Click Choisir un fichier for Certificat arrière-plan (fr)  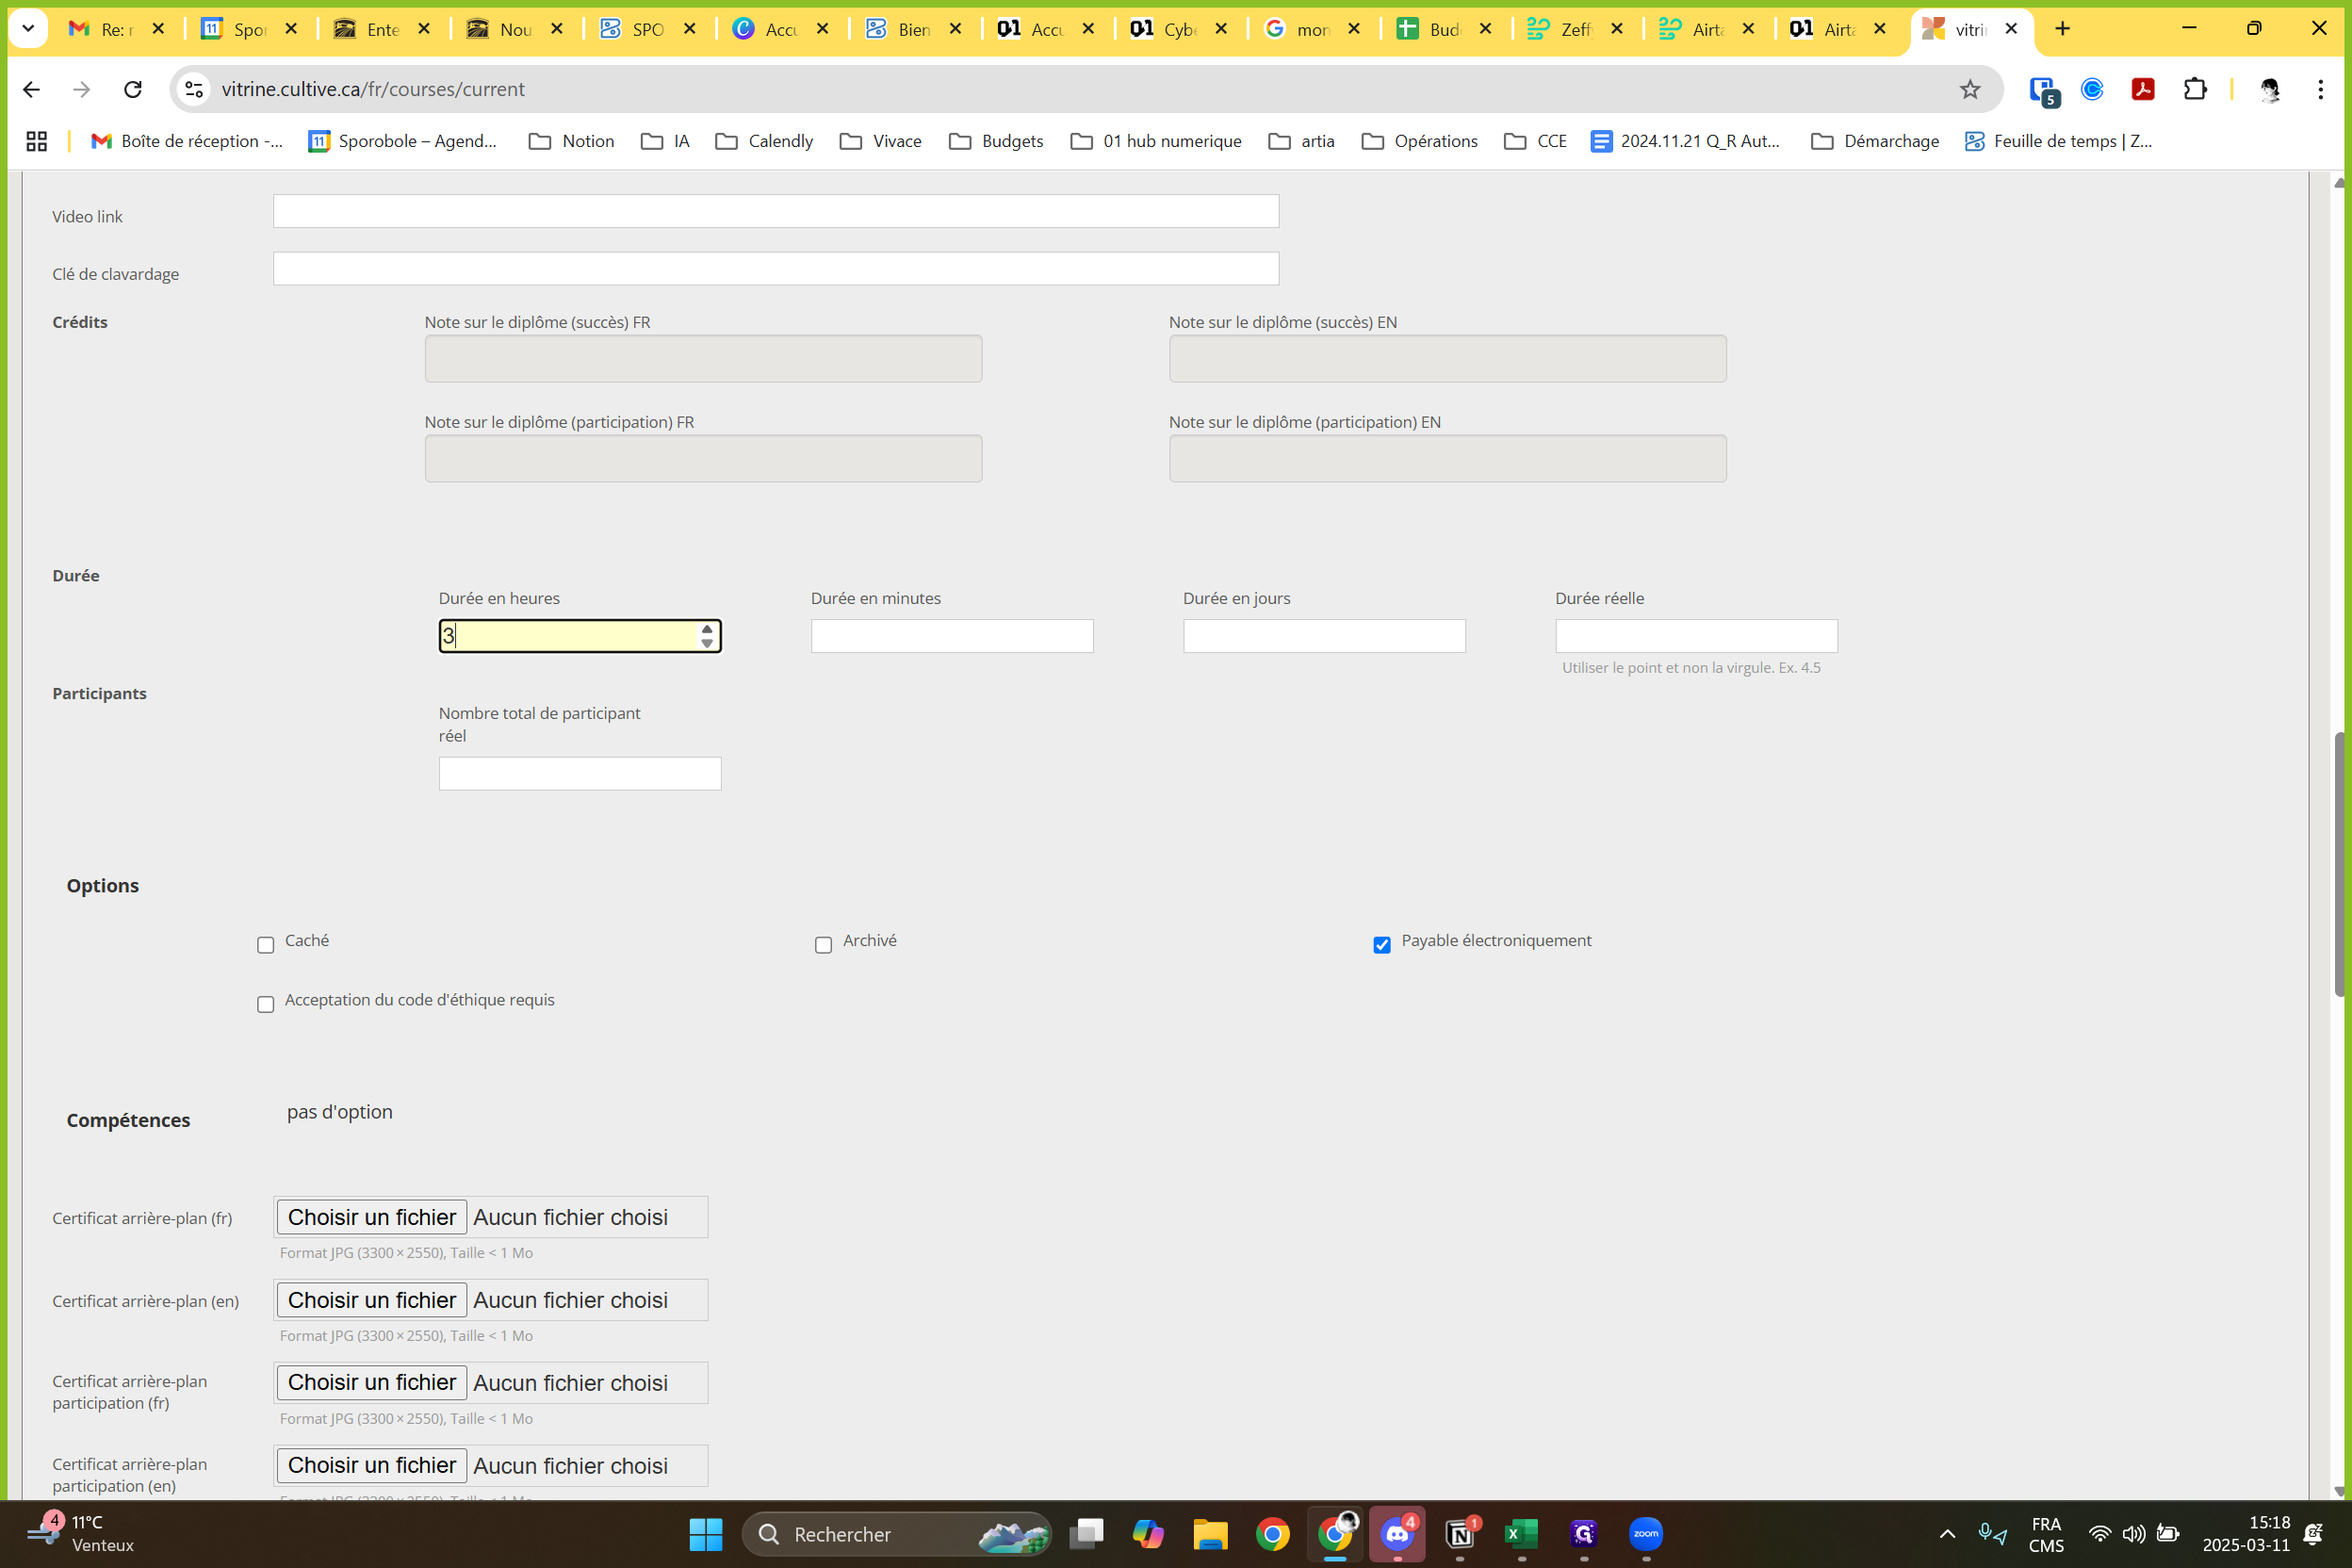coord(371,1217)
